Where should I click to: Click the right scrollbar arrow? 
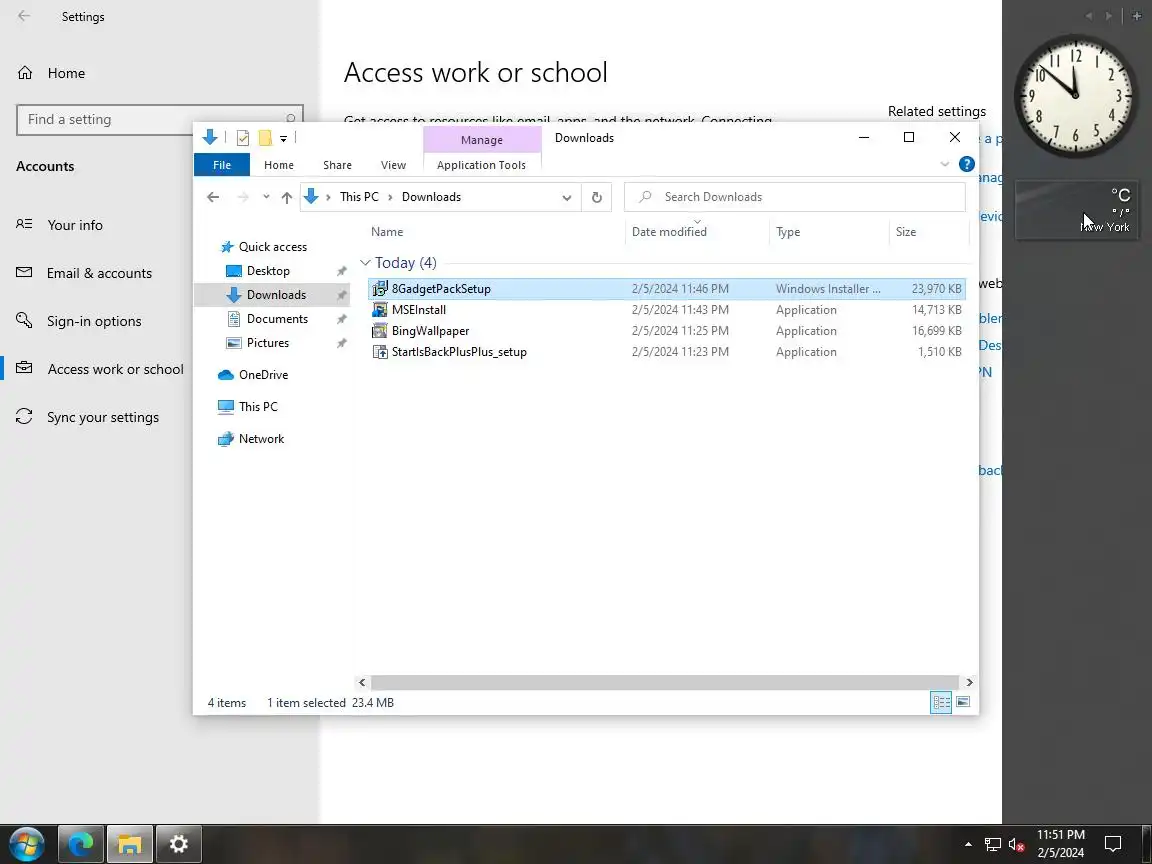click(969, 683)
